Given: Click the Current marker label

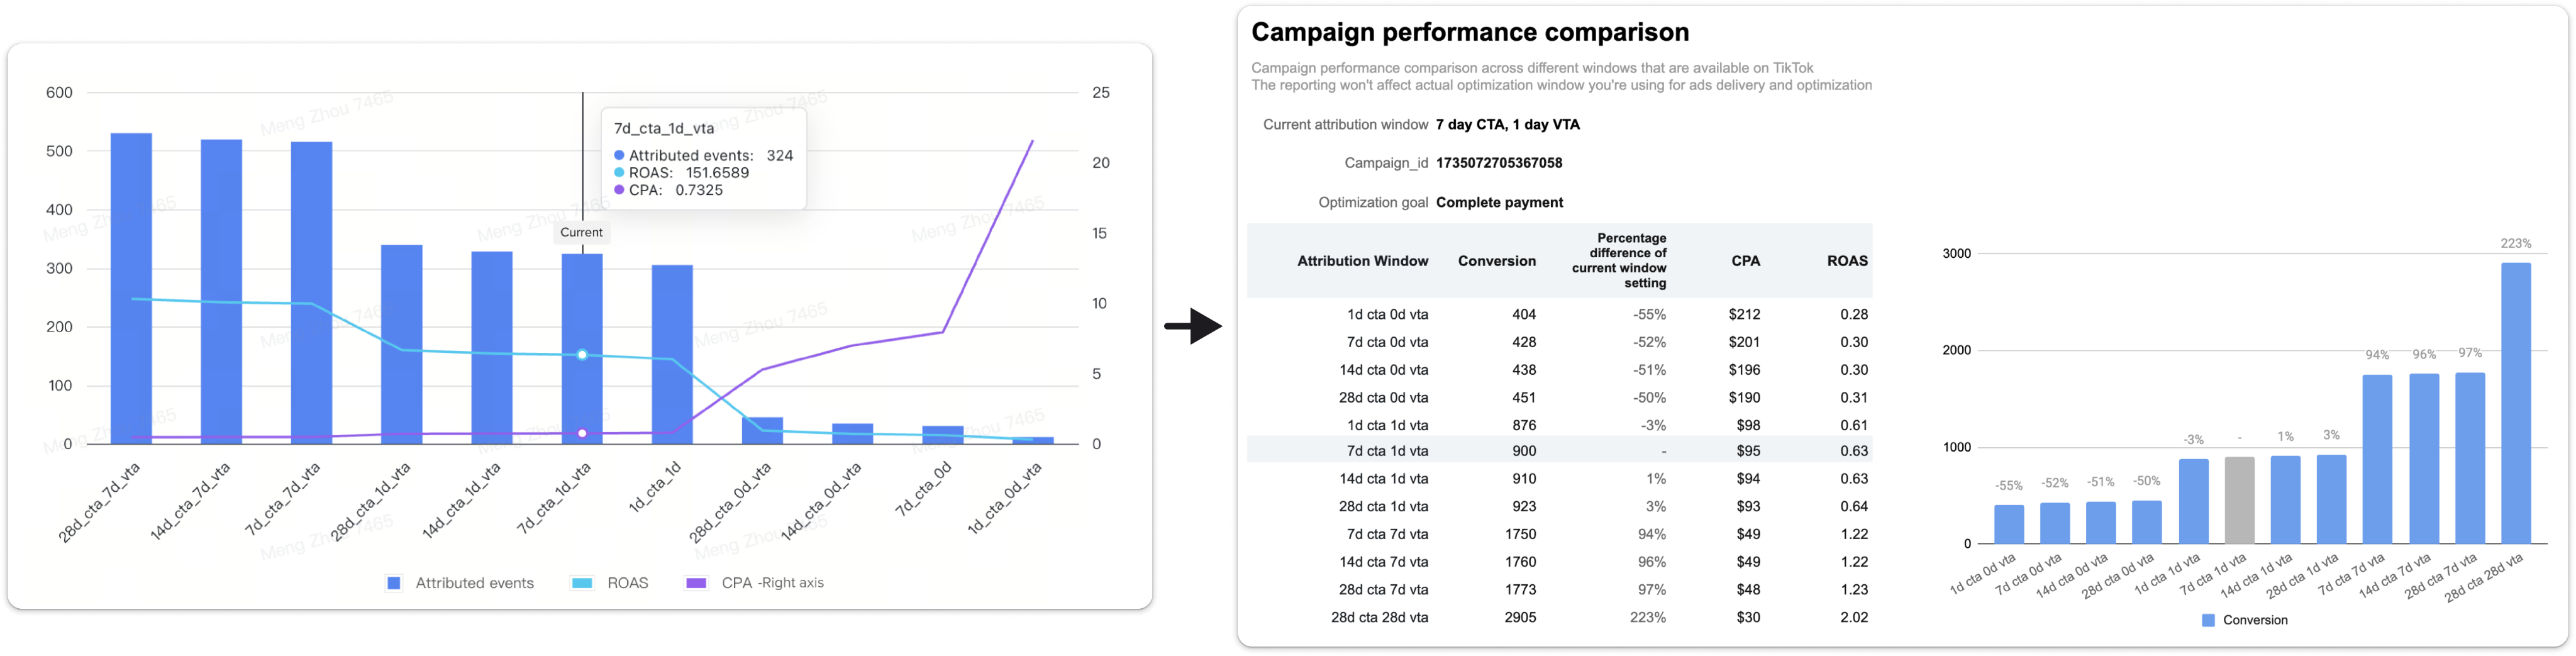Looking at the screenshot, I should click(581, 232).
